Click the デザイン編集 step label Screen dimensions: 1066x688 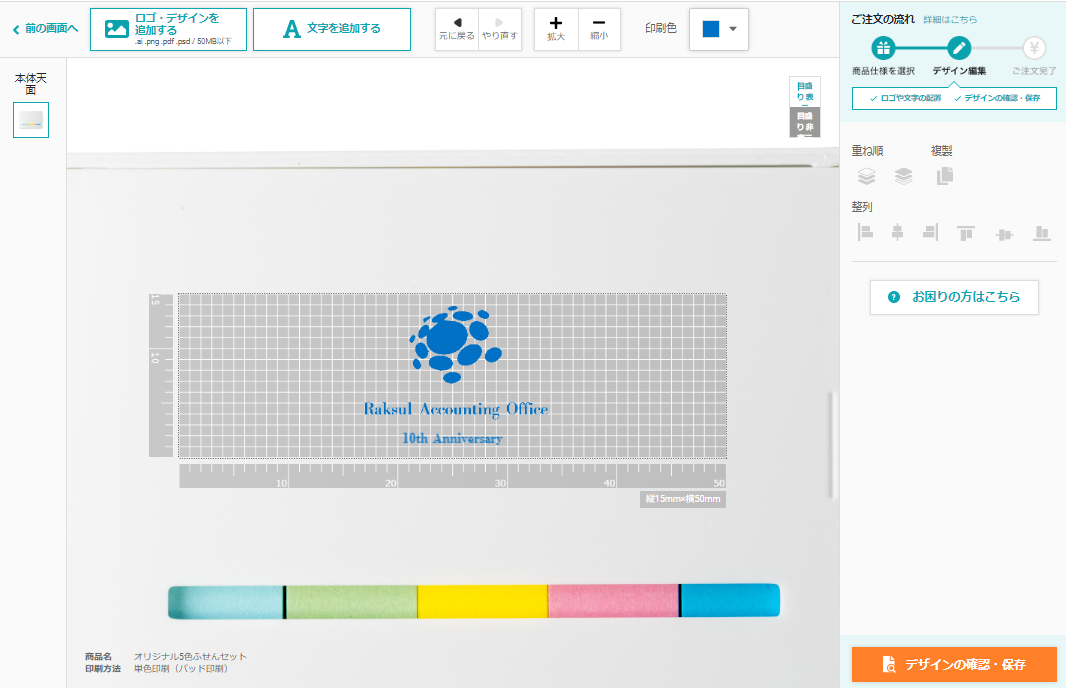[959, 71]
